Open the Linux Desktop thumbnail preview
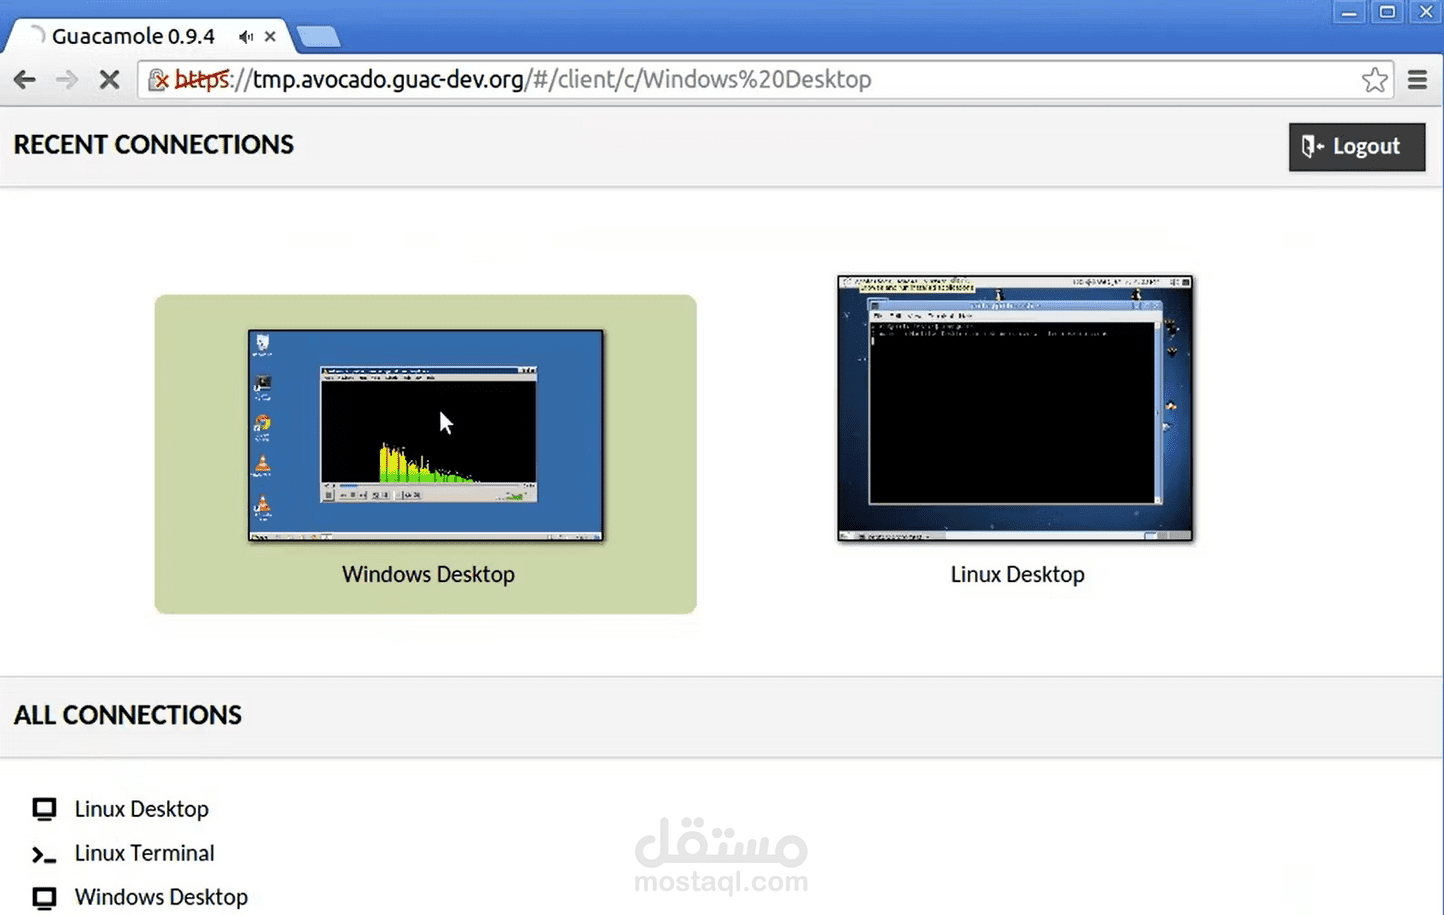Screen dimensions: 1444x915 (1015, 409)
